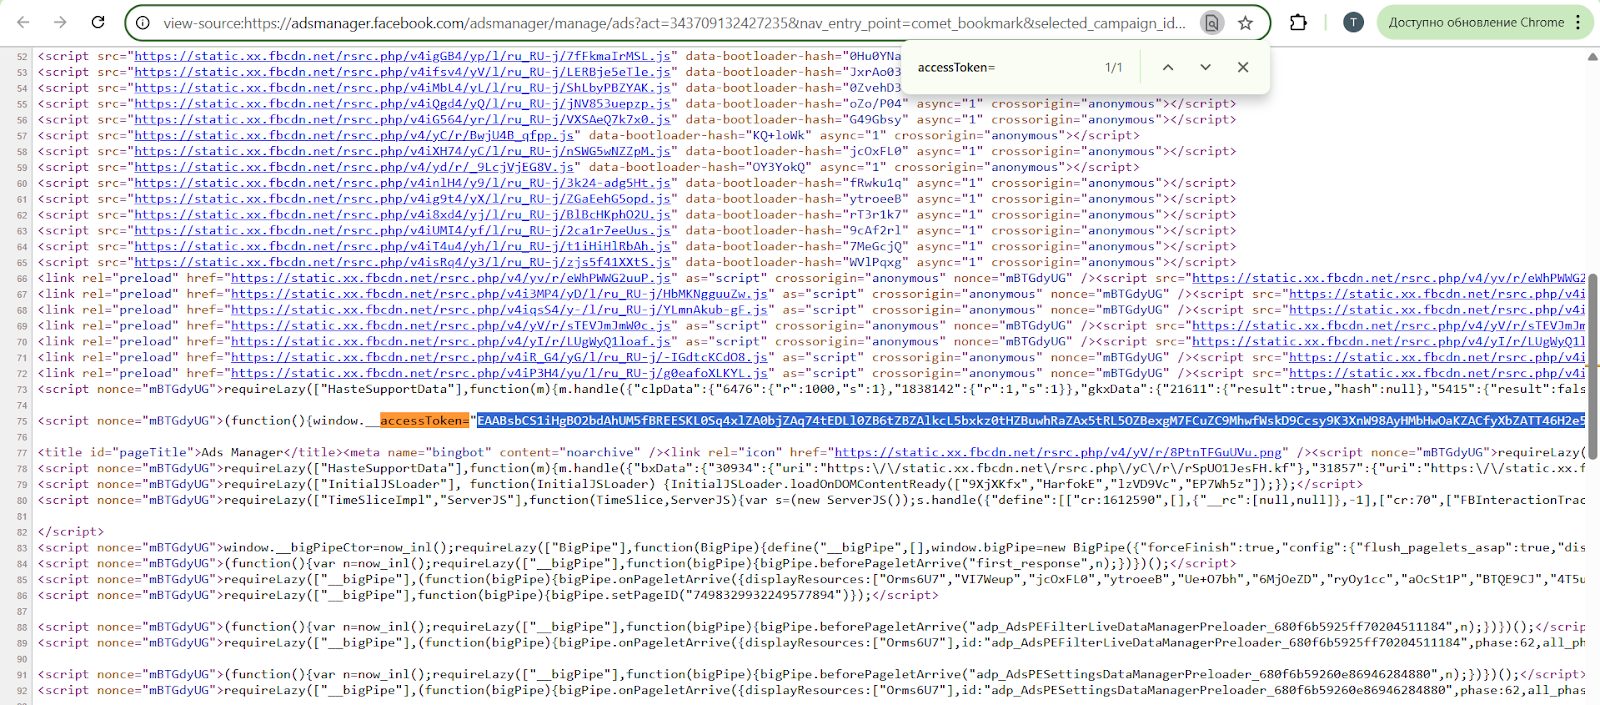Open the BwjU4B_qfpp.js script link
Viewport: 1600px width, 705px height.
pos(354,135)
